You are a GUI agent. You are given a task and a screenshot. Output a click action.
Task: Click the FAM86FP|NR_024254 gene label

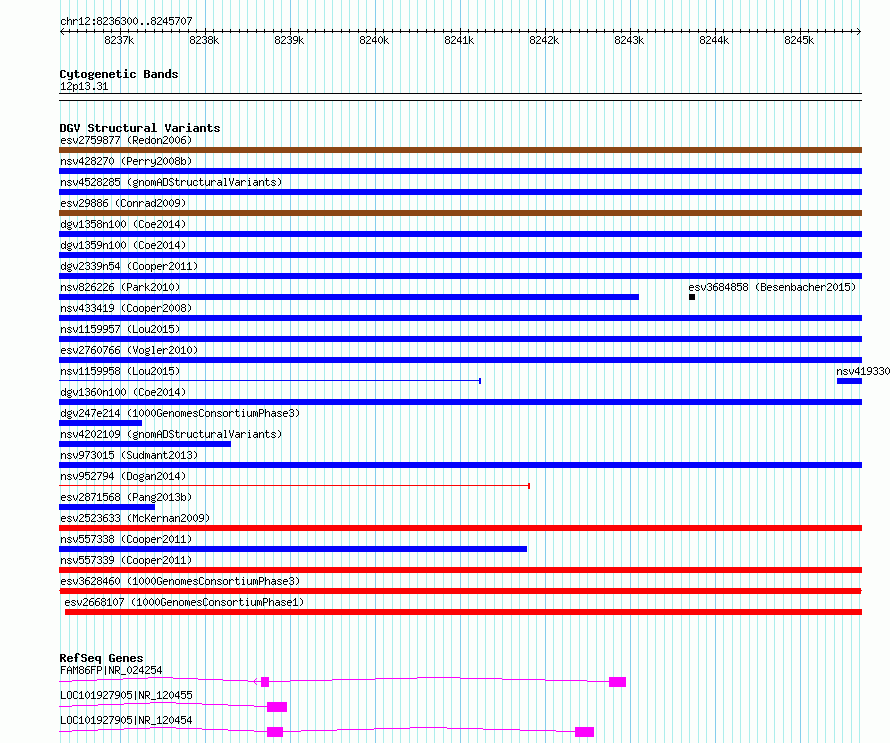[111, 670]
